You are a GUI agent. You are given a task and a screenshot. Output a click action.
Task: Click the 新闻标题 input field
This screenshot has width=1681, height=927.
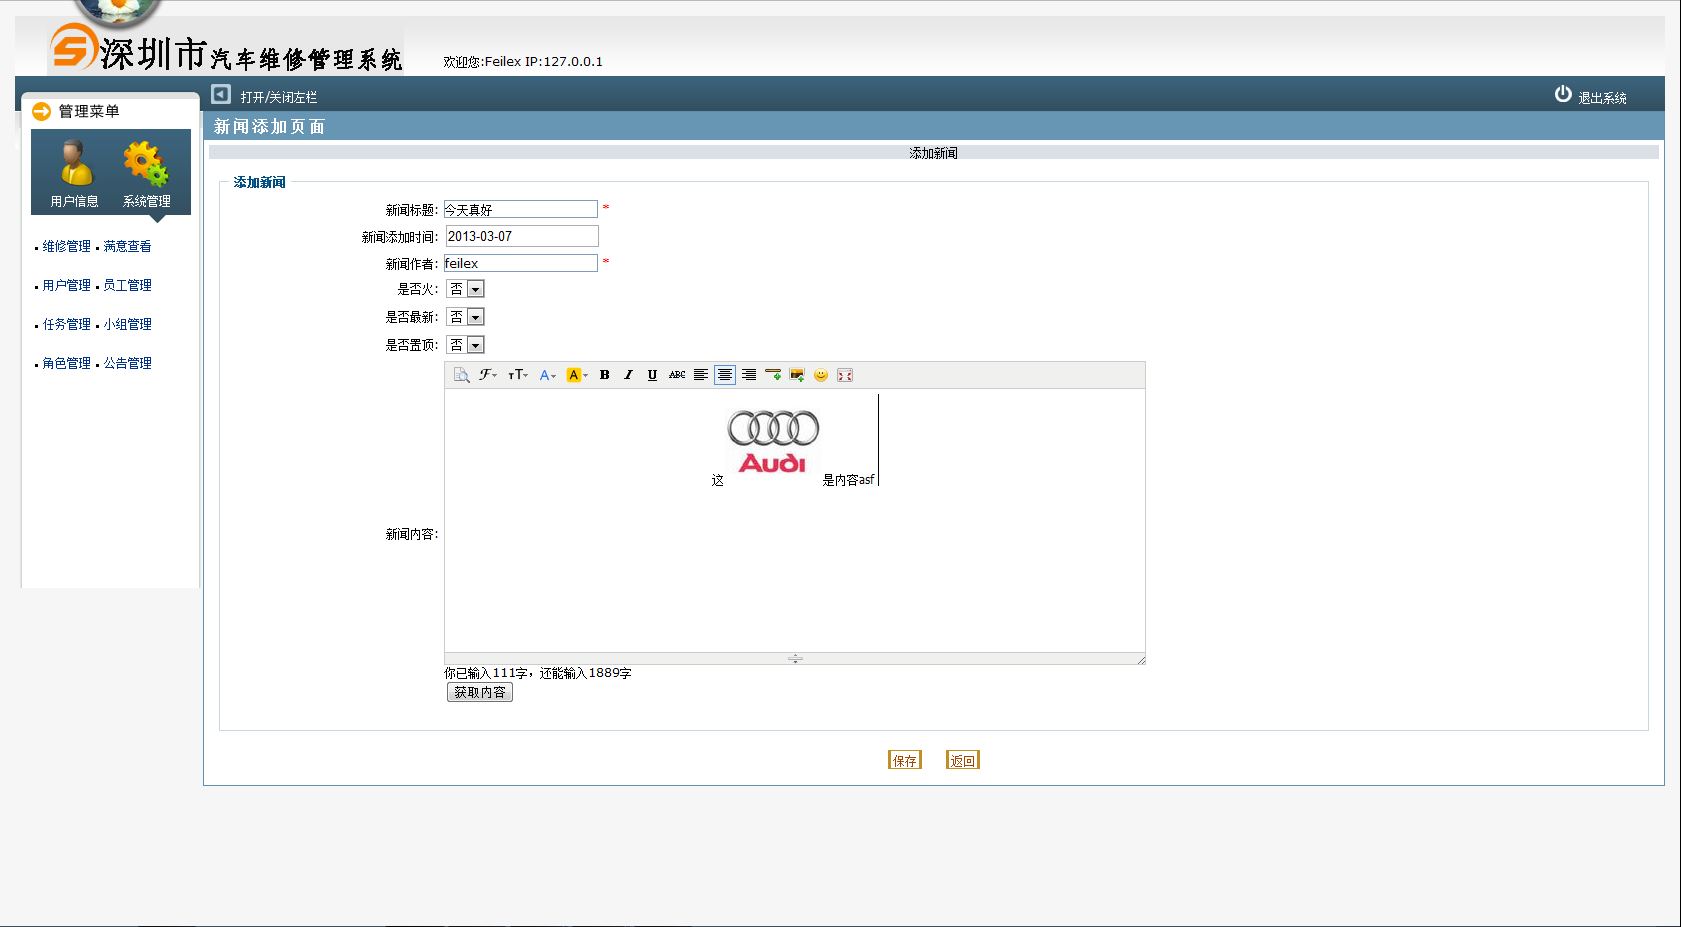[x=521, y=209]
